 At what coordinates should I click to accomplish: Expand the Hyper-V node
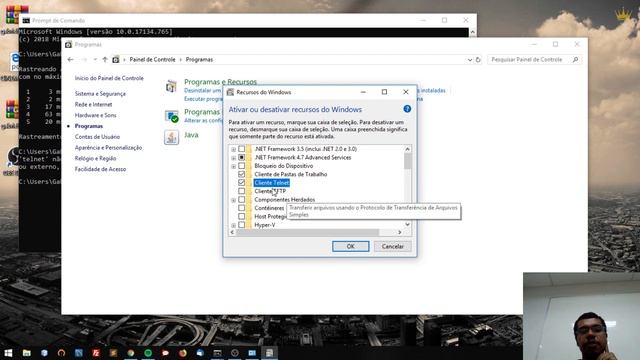(233, 225)
